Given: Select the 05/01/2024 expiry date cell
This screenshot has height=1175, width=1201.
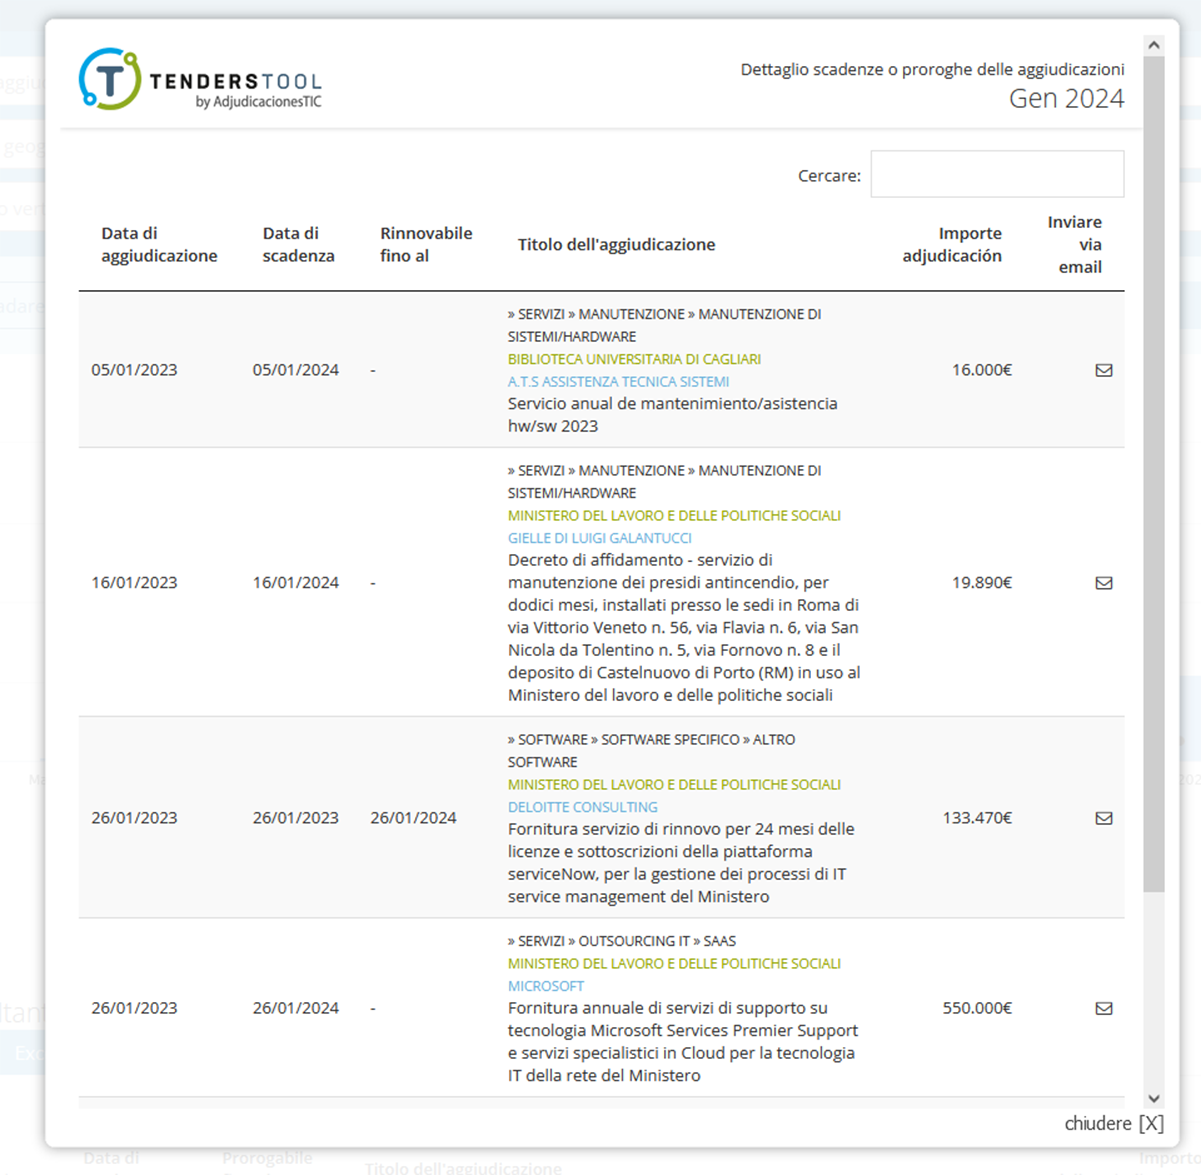Looking at the screenshot, I should pyautogui.click(x=296, y=370).
